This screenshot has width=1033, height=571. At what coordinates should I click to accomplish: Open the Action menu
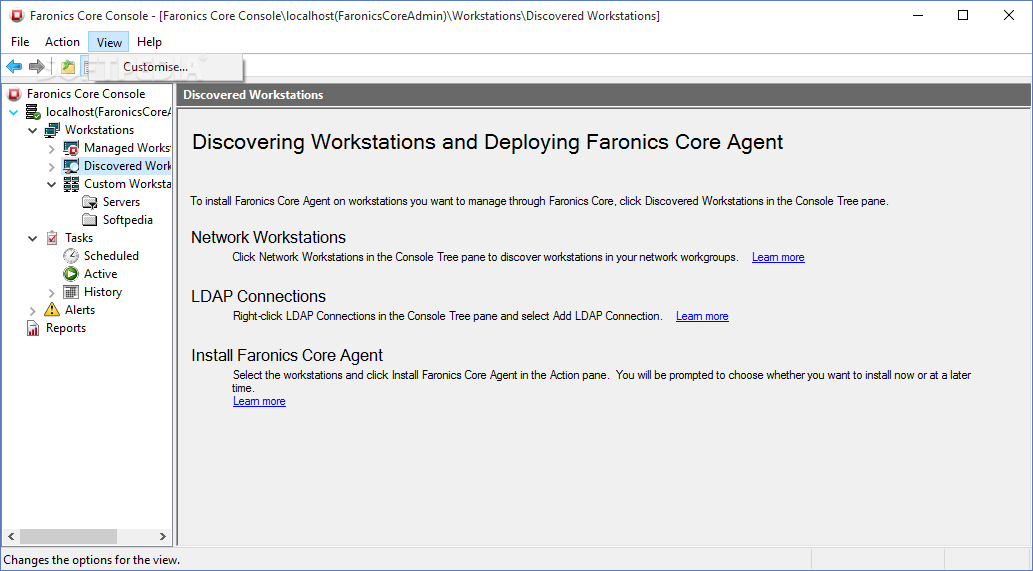(62, 42)
